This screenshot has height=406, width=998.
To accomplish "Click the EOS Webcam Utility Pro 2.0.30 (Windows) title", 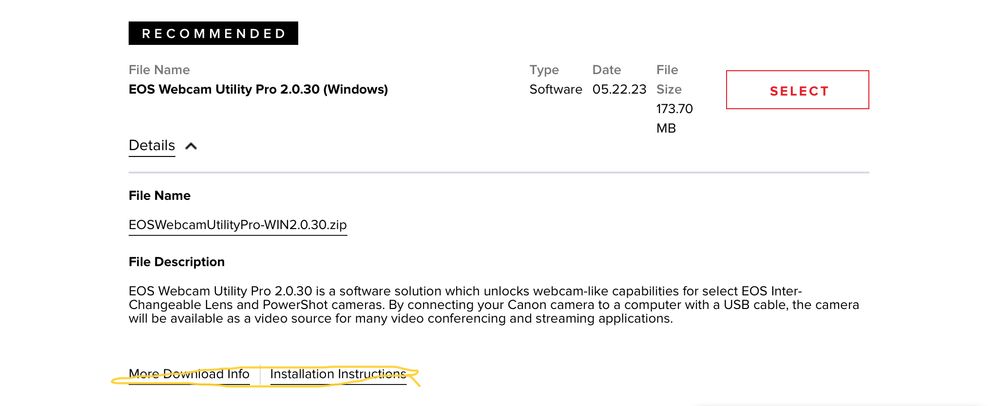I will coord(258,89).
